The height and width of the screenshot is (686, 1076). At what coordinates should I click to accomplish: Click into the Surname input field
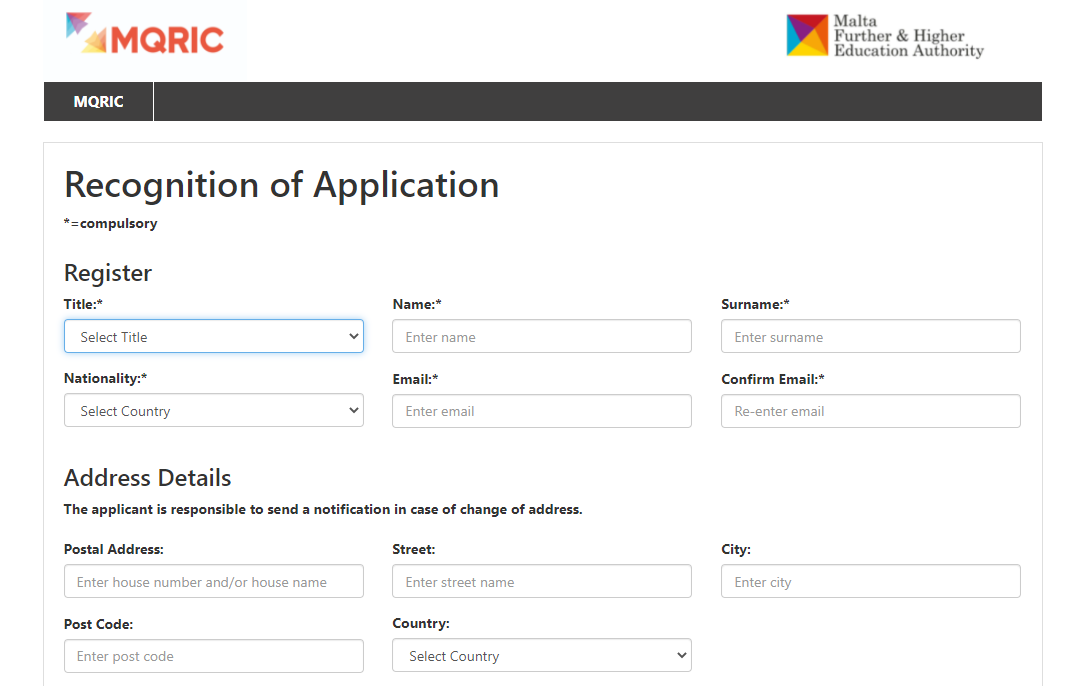(870, 337)
